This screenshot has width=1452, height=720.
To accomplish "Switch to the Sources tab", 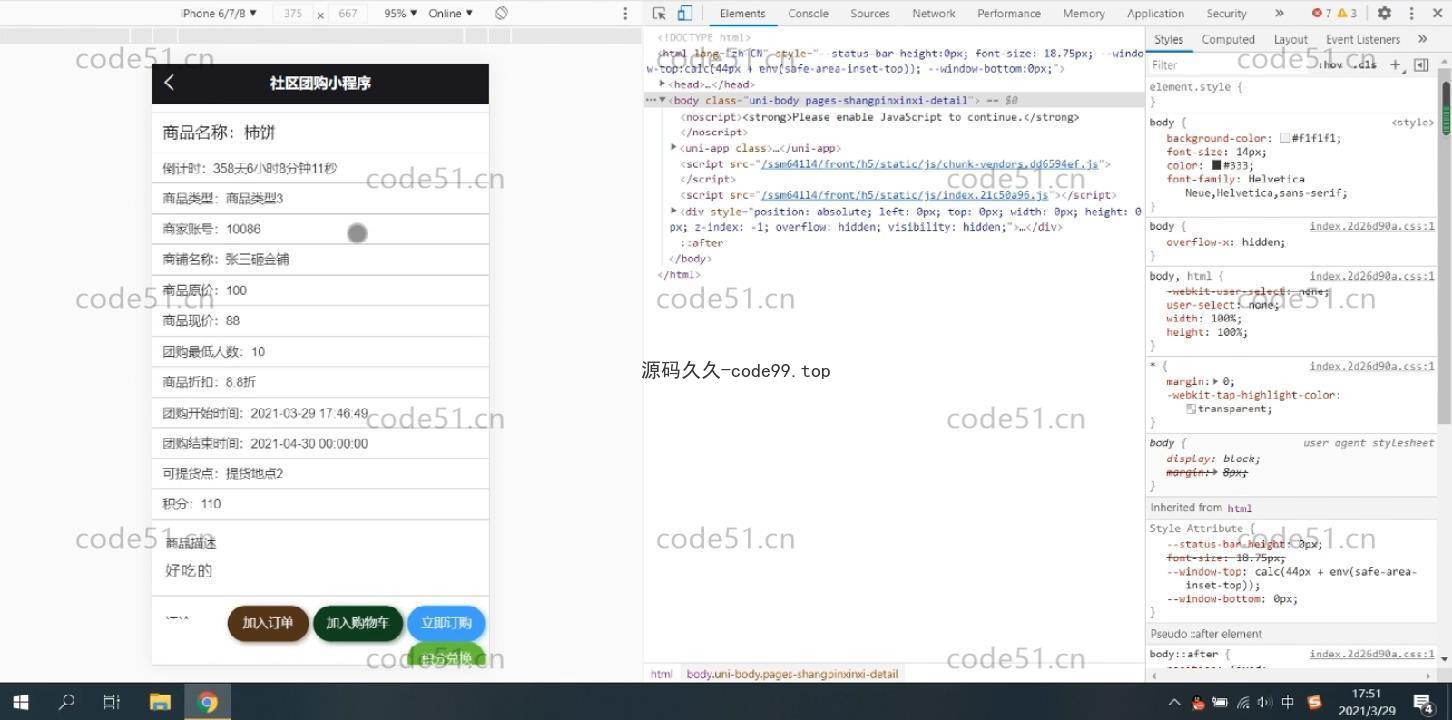I will click(x=870, y=13).
